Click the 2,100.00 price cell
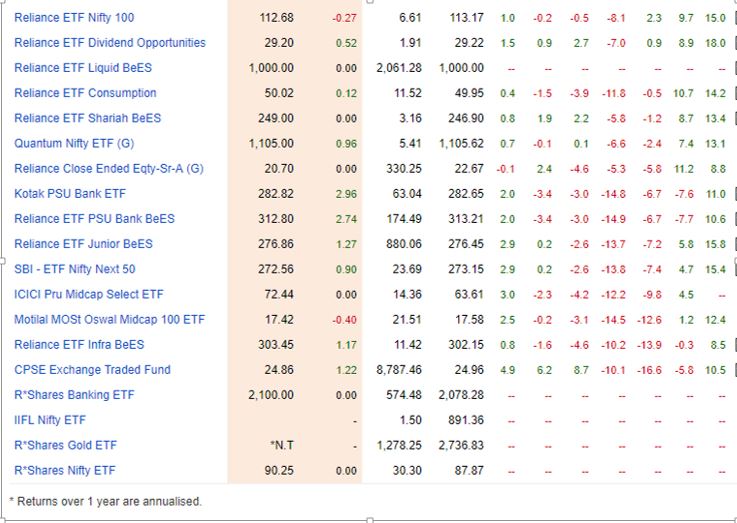Screen dimensions: 737x523 click(x=270, y=395)
